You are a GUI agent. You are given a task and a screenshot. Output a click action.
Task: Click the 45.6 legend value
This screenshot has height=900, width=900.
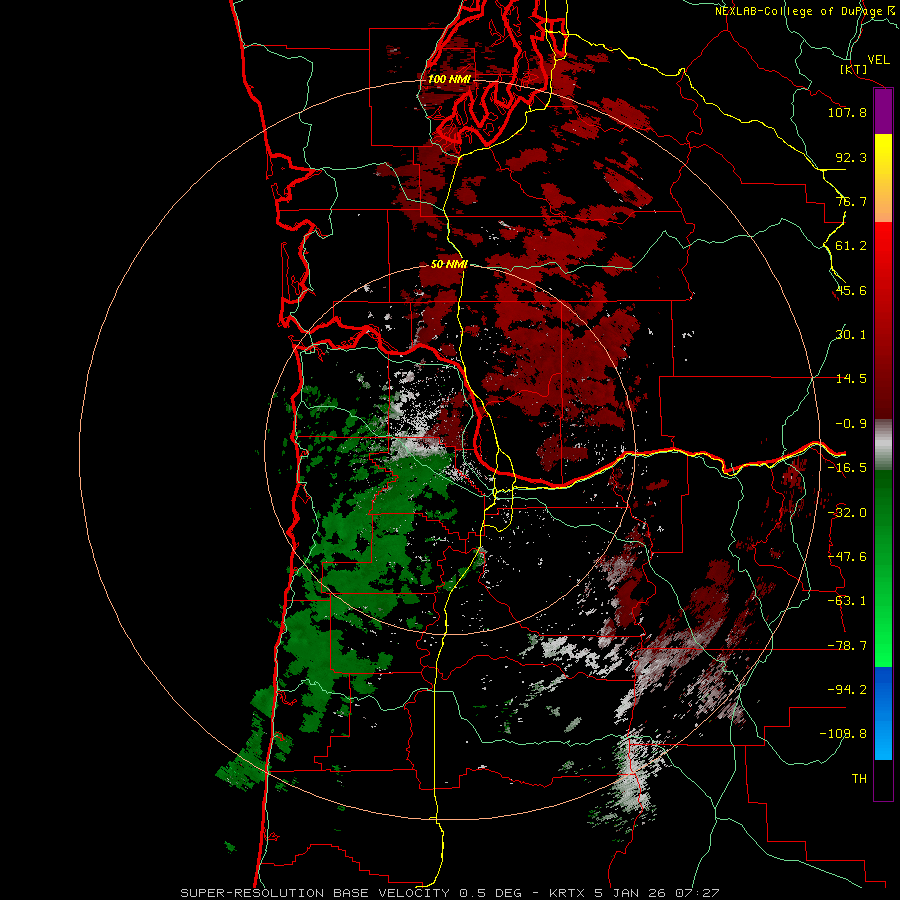[851, 290]
